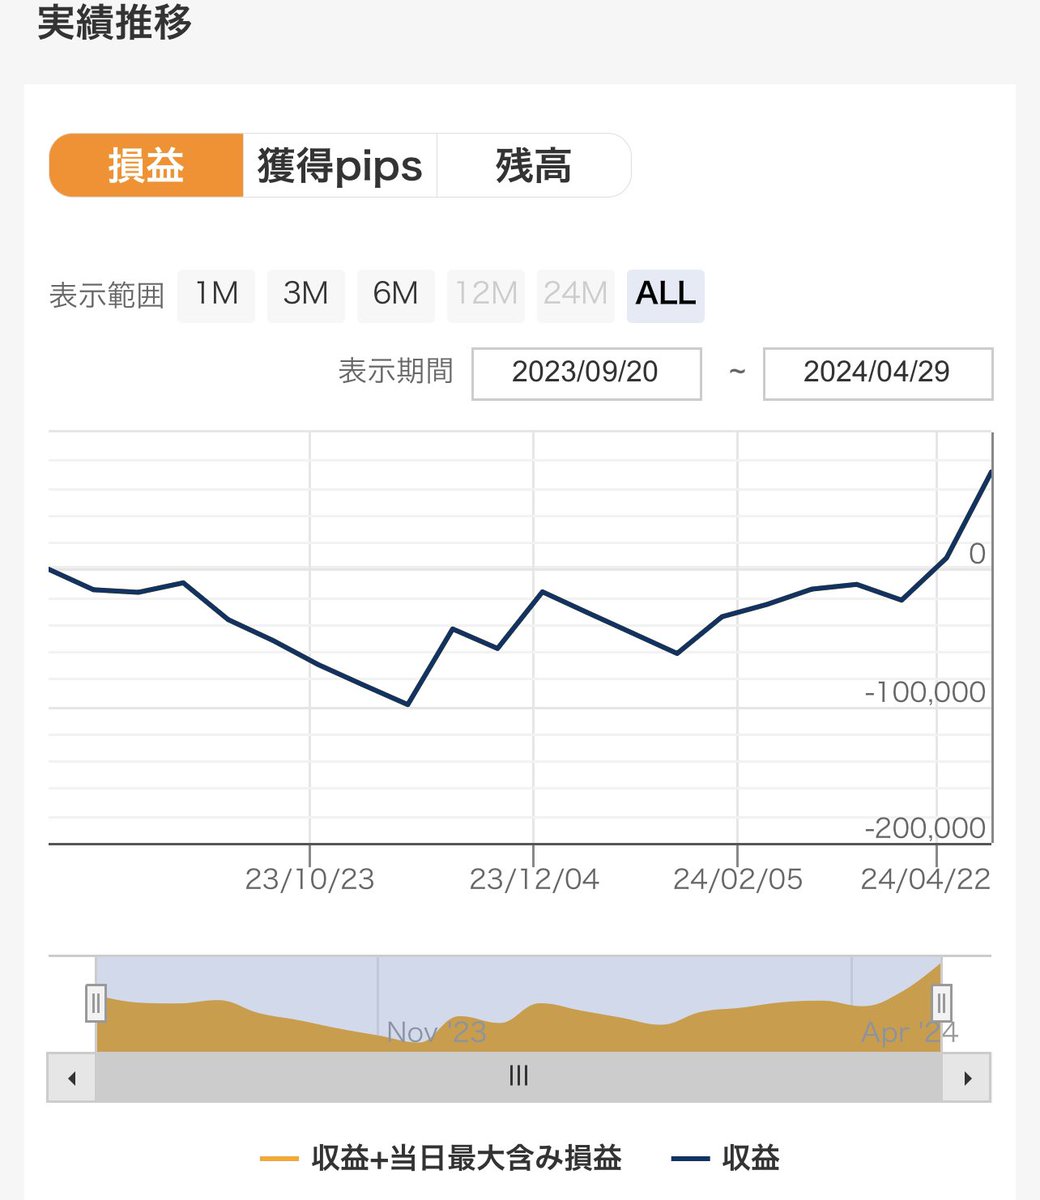
Task: Click the navigator scrollbar thumb grip
Action: (518, 1077)
